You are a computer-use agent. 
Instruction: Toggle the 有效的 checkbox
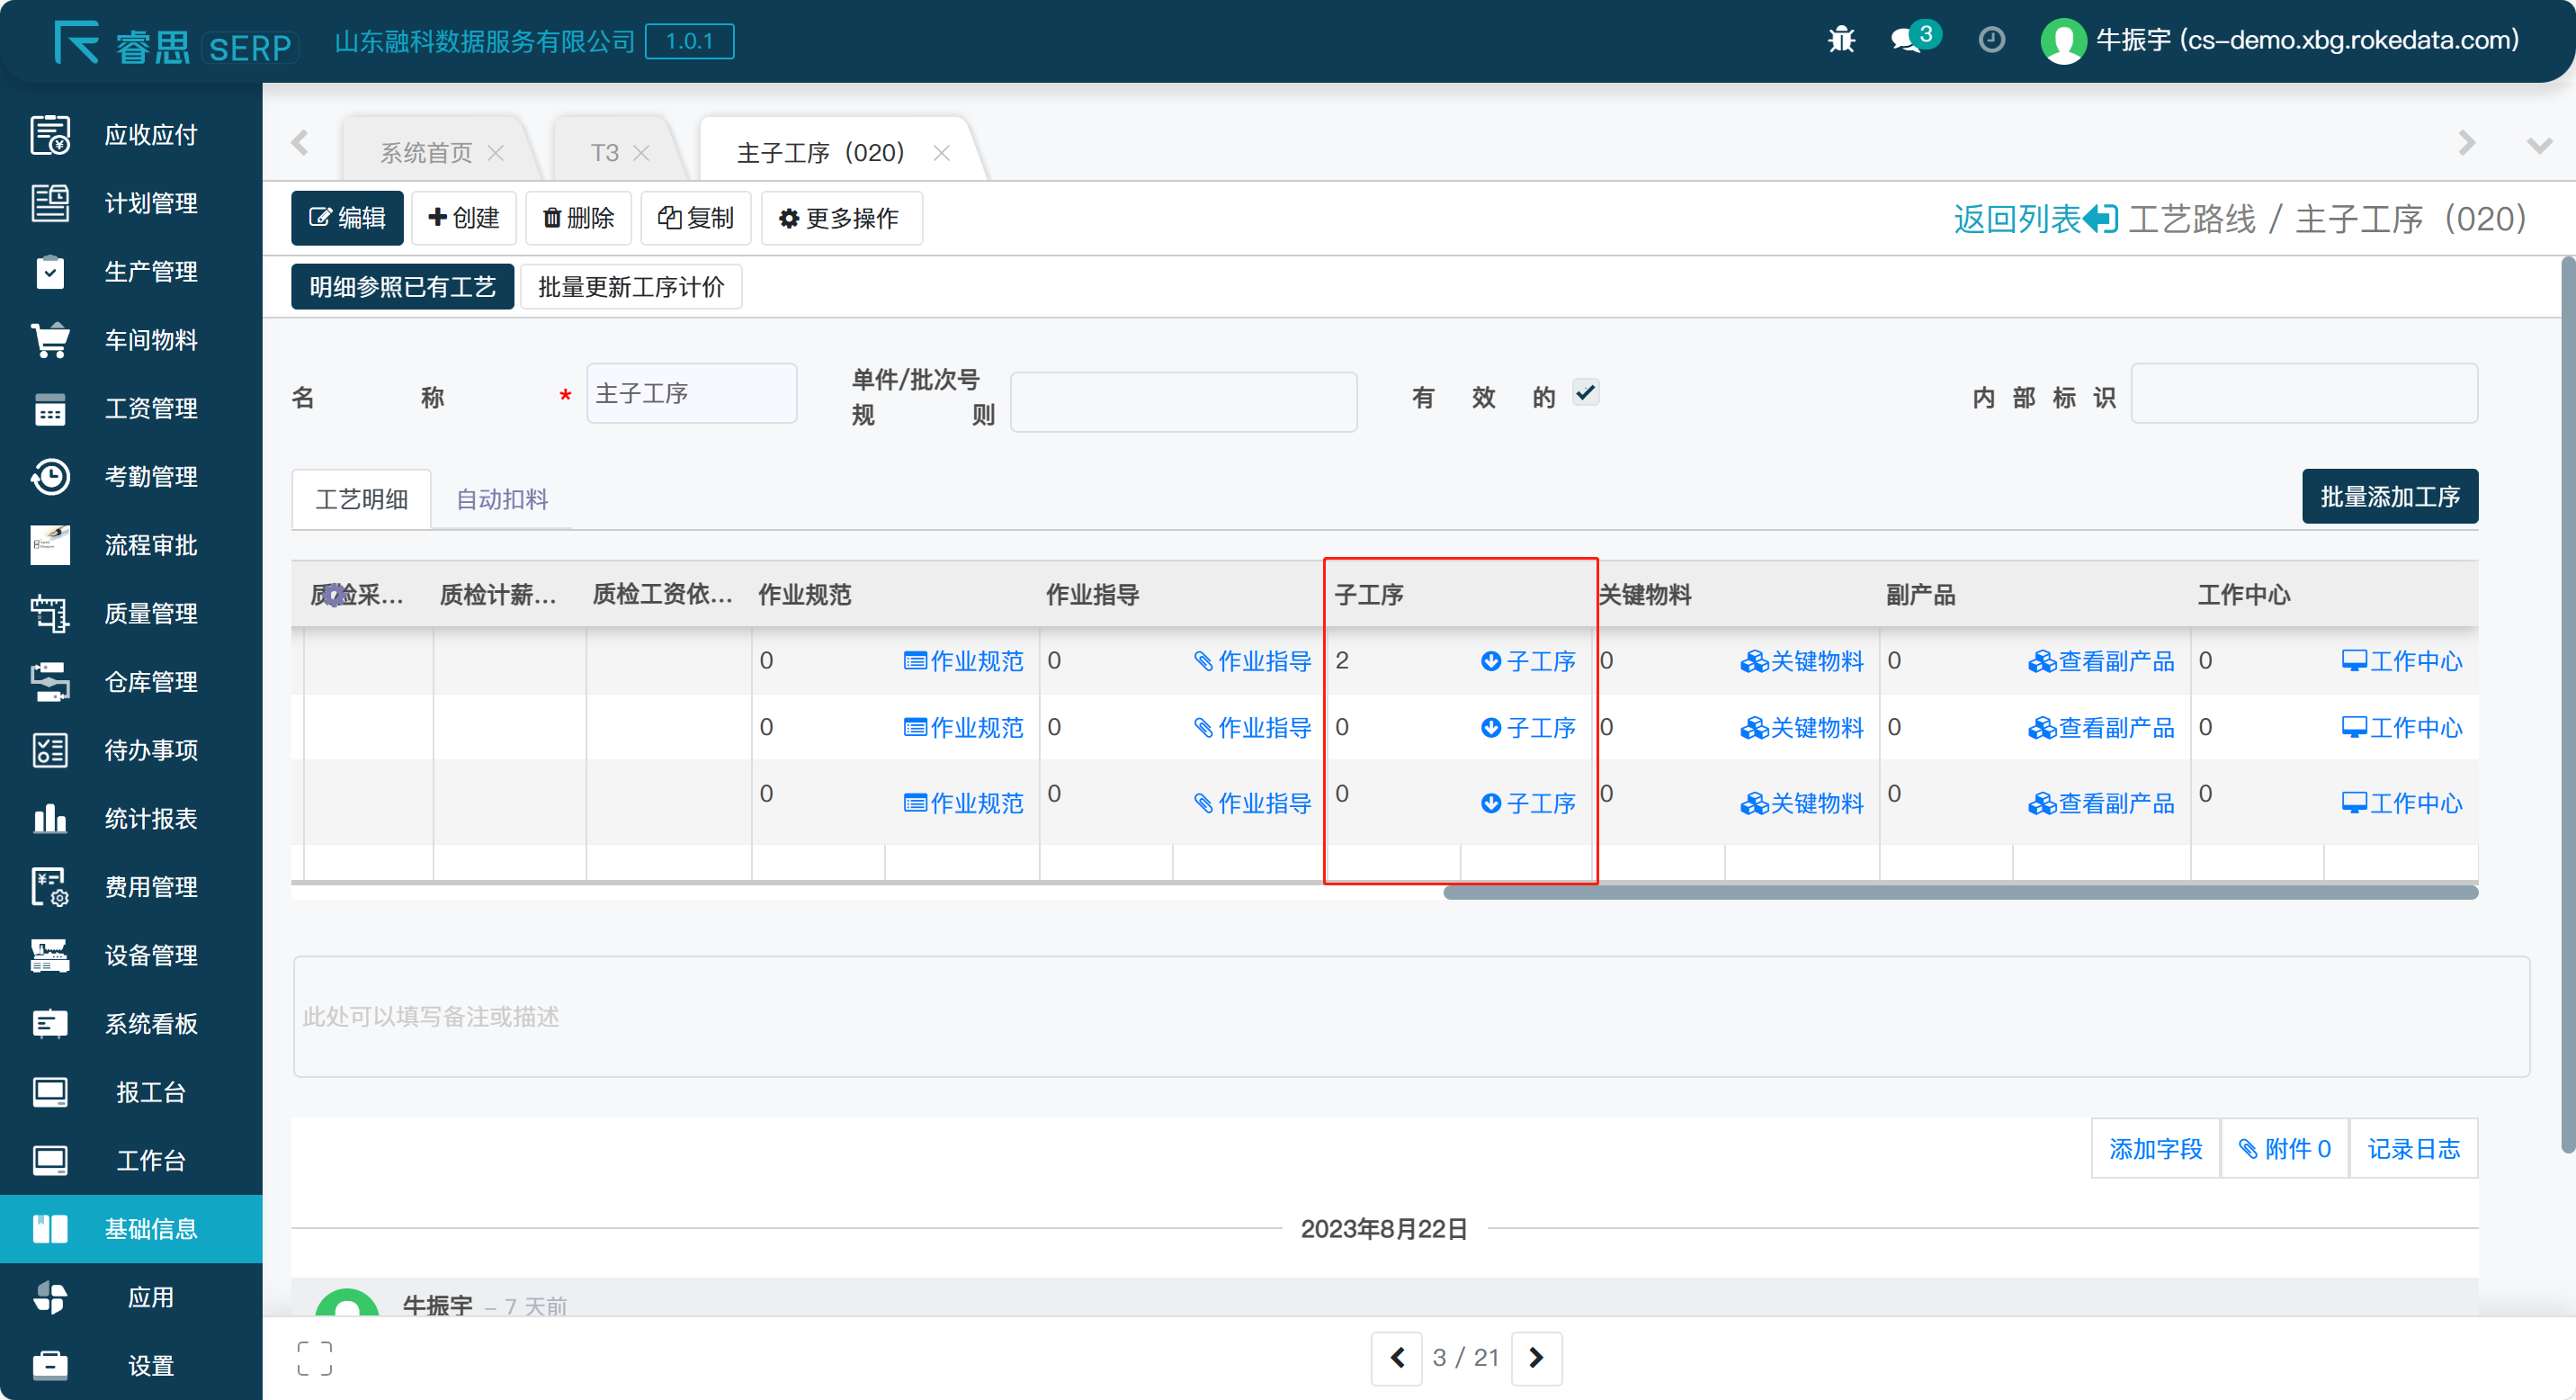point(1585,392)
